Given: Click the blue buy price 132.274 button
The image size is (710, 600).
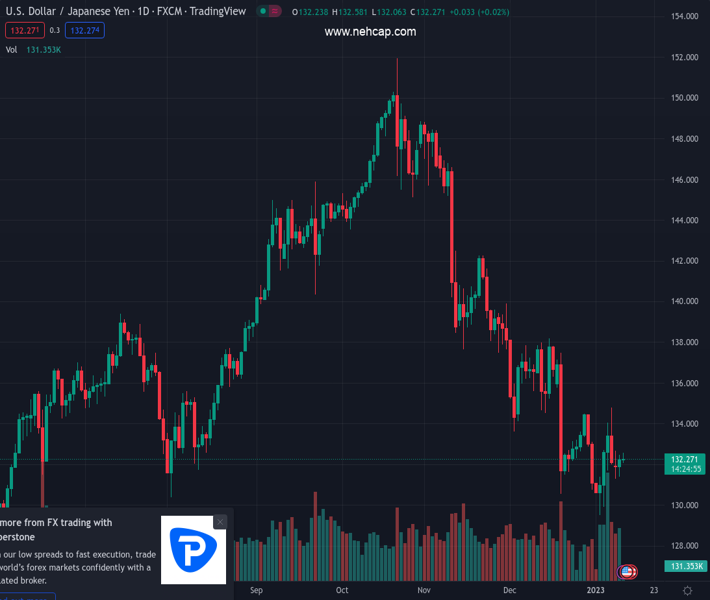Looking at the screenshot, I should point(85,31).
